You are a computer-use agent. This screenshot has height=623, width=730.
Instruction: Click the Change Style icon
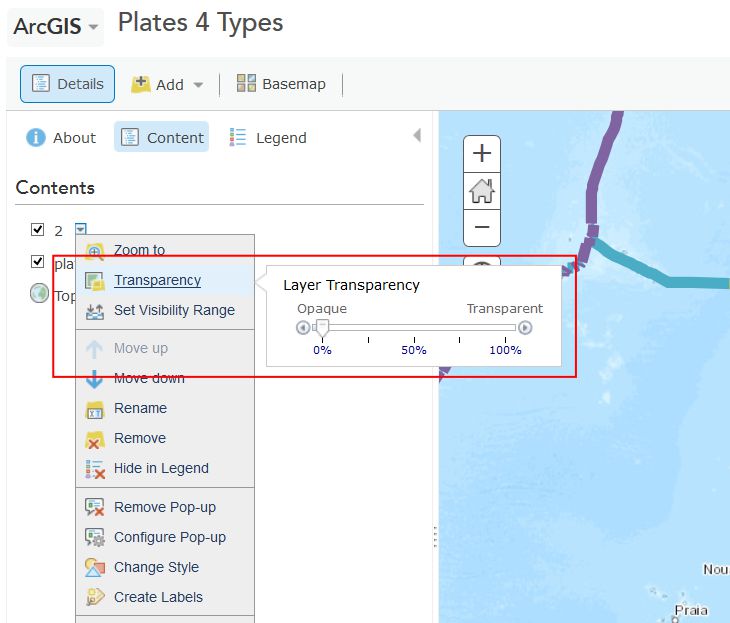pos(95,568)
